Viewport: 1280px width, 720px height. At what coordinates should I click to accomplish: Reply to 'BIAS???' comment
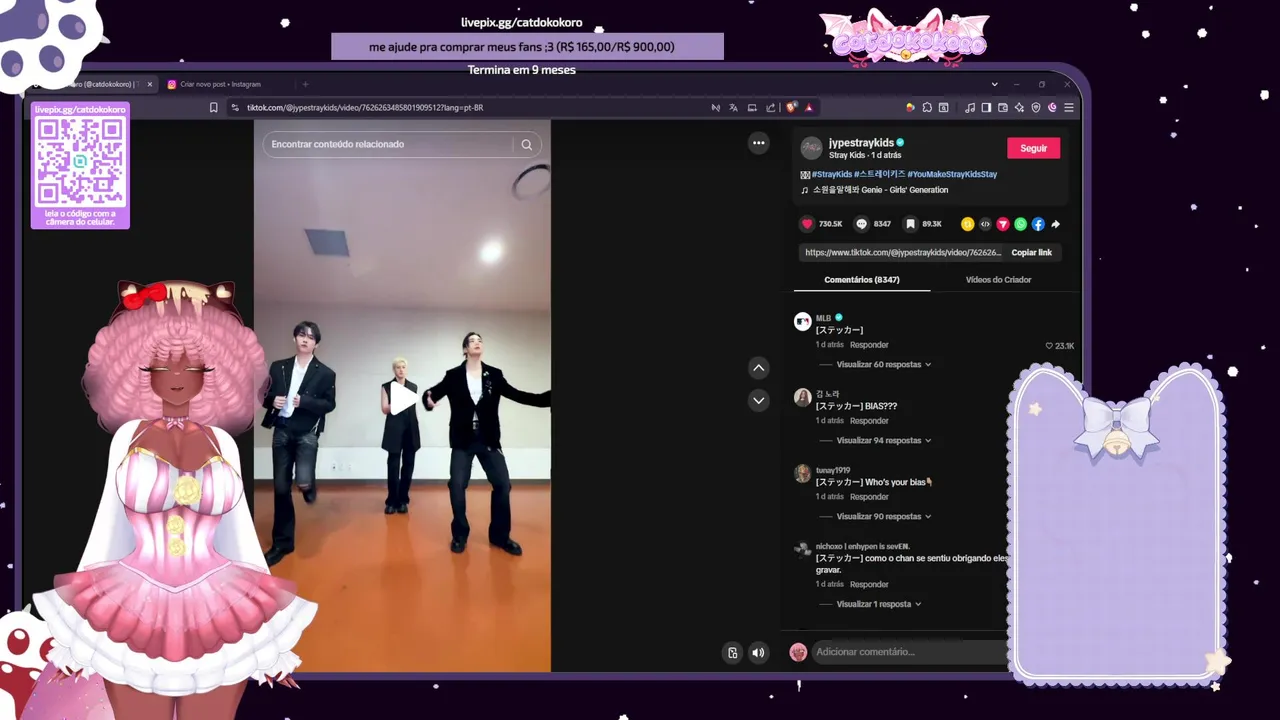[869, 421]
